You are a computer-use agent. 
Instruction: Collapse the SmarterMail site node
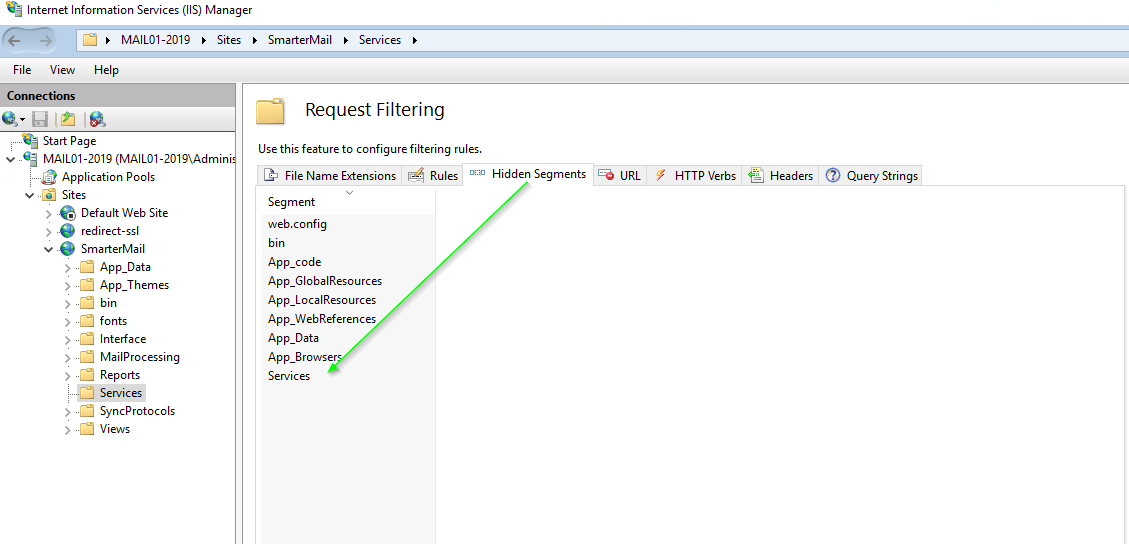49,249
